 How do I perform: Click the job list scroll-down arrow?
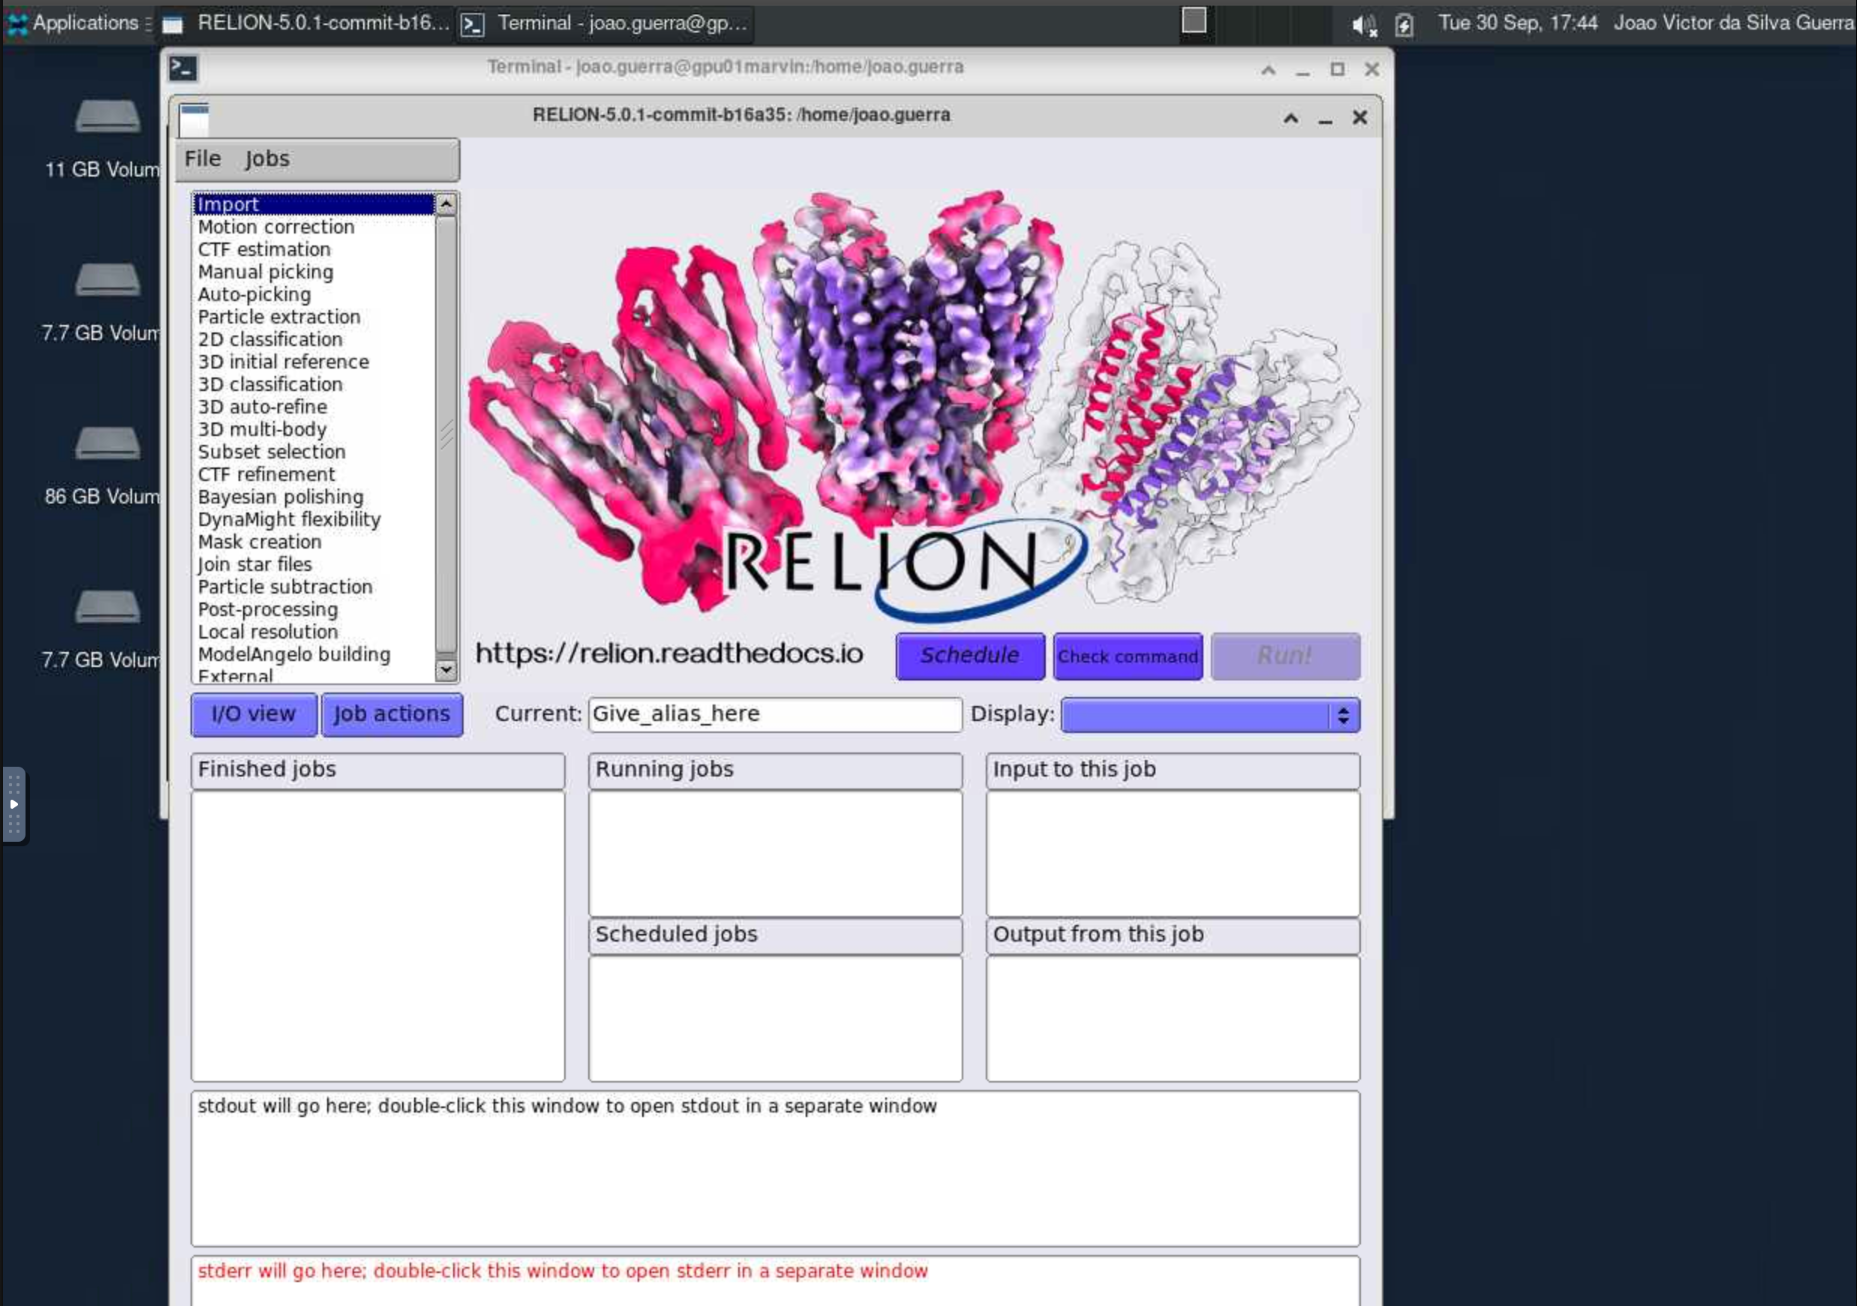coord(446,668)
